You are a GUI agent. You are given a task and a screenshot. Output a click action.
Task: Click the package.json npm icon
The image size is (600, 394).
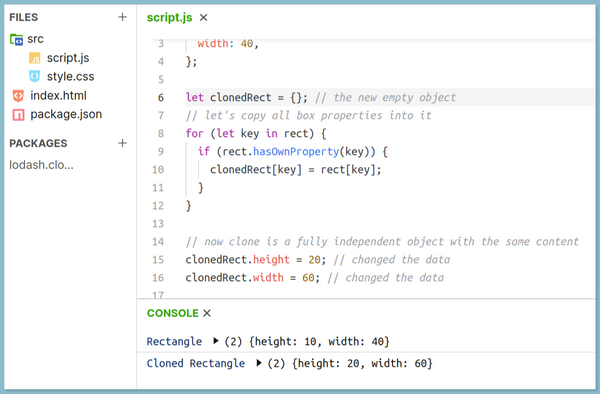click(18, 114)
